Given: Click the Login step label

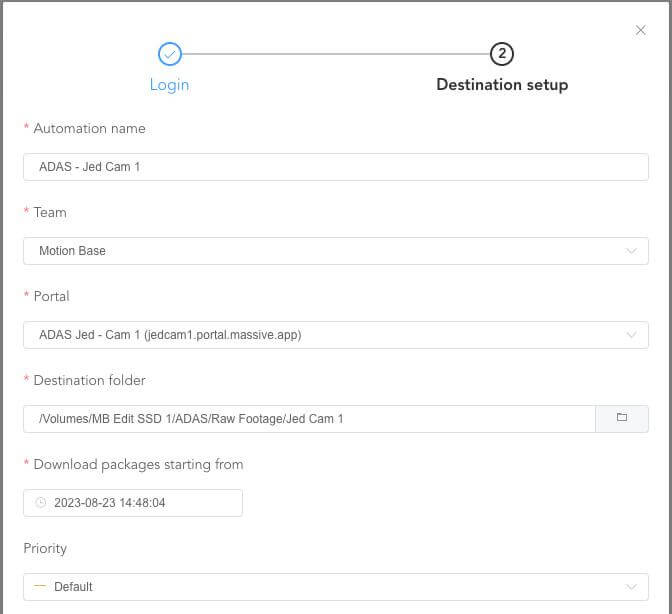Looking at the screenshot, I should [169, 85].
